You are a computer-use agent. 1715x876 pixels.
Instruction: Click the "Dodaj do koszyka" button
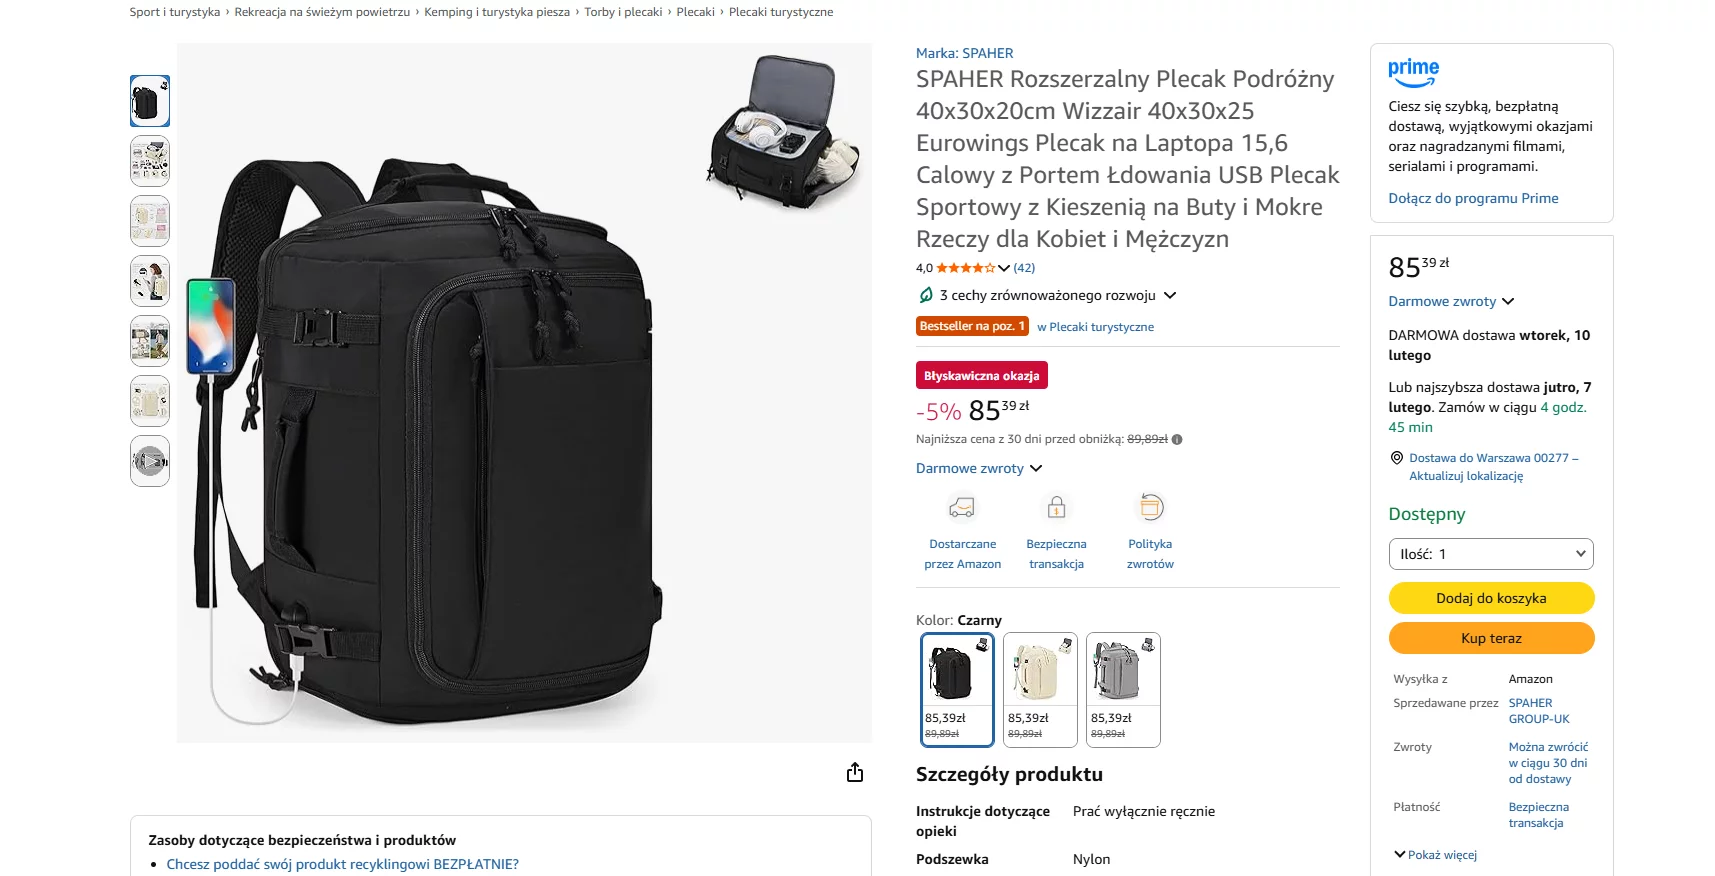(1491, 598)
